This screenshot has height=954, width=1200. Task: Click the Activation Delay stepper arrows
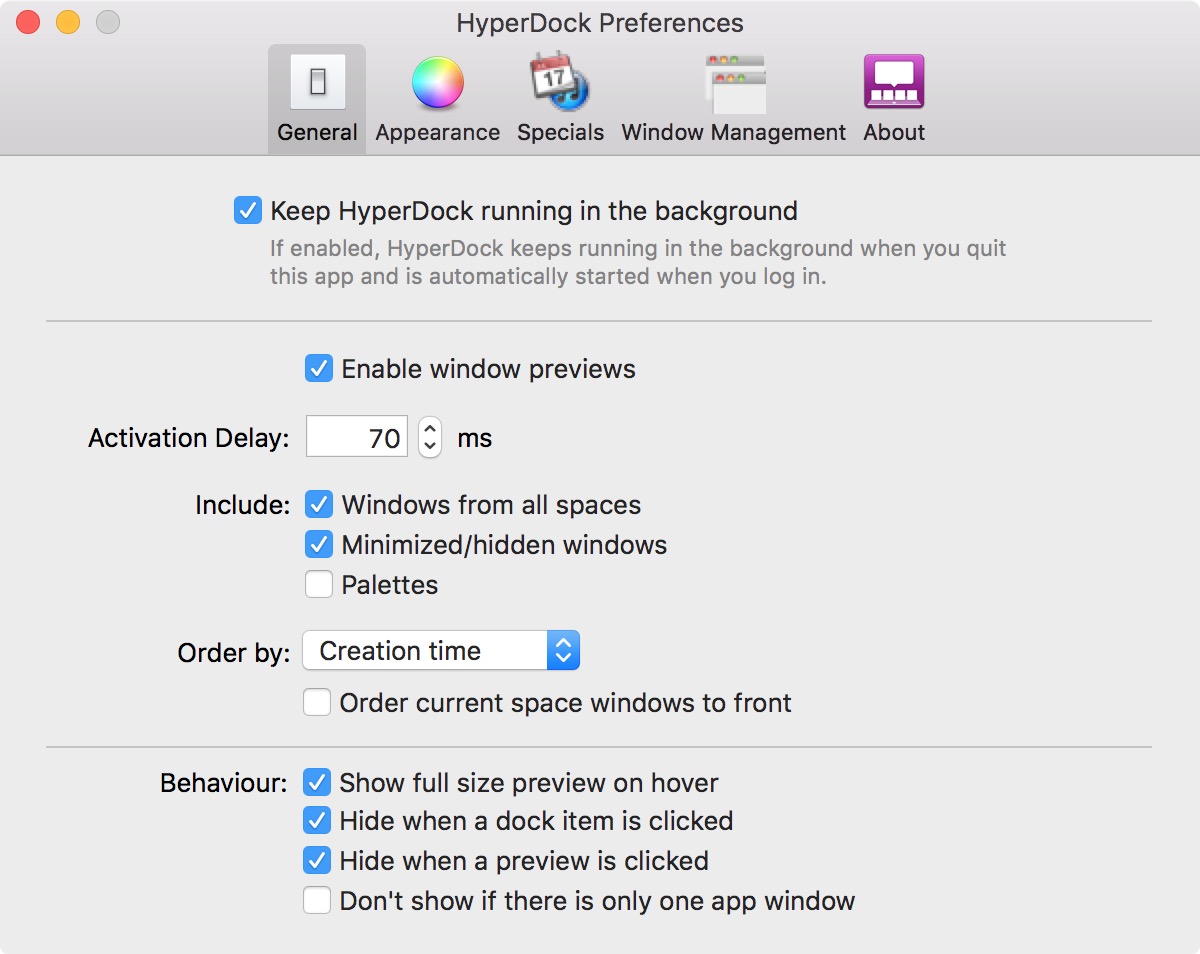tap(429, 437)
